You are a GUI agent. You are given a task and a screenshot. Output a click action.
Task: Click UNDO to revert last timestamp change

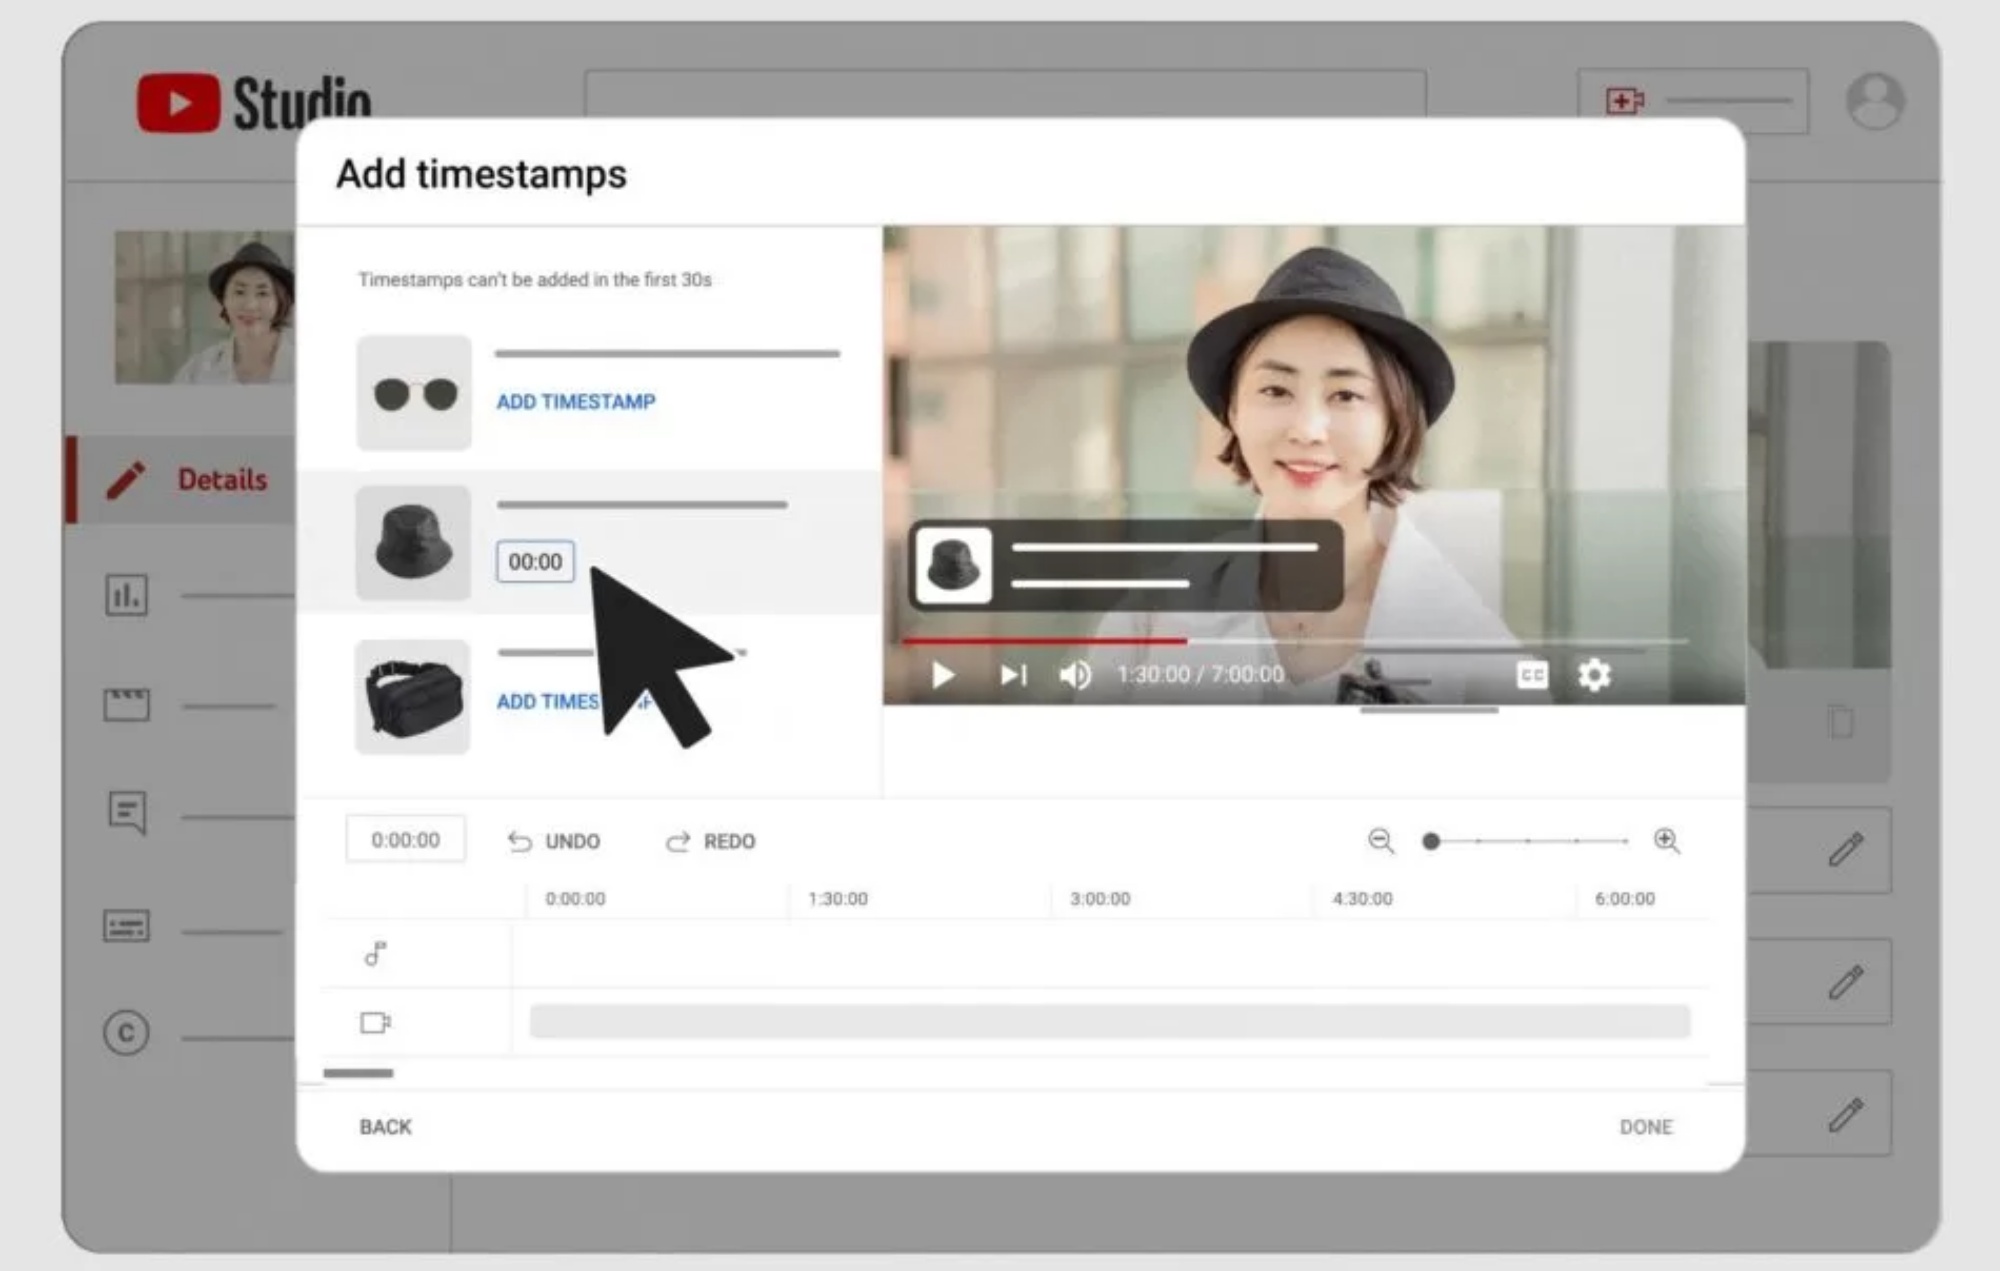[555, 840]
